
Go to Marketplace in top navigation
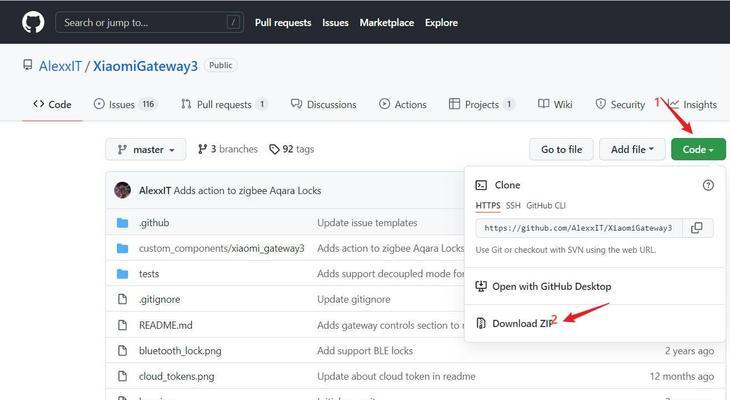click(x=386, y=22)
